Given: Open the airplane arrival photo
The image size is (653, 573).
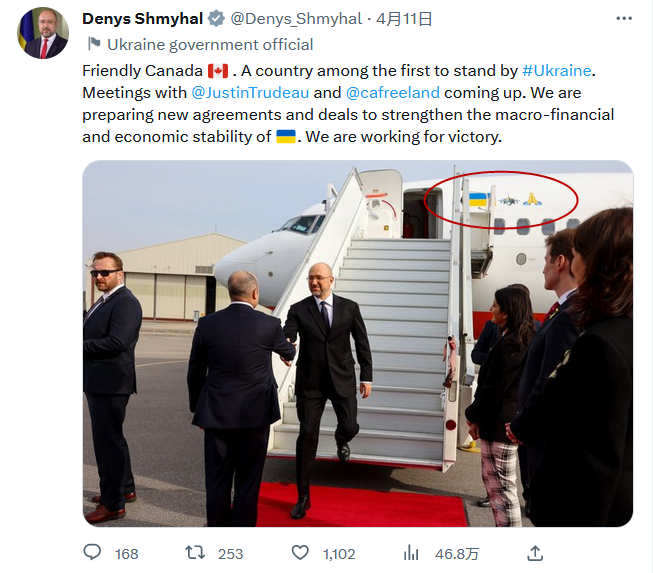Looking at the screenshot, I should tap(357, 343).
